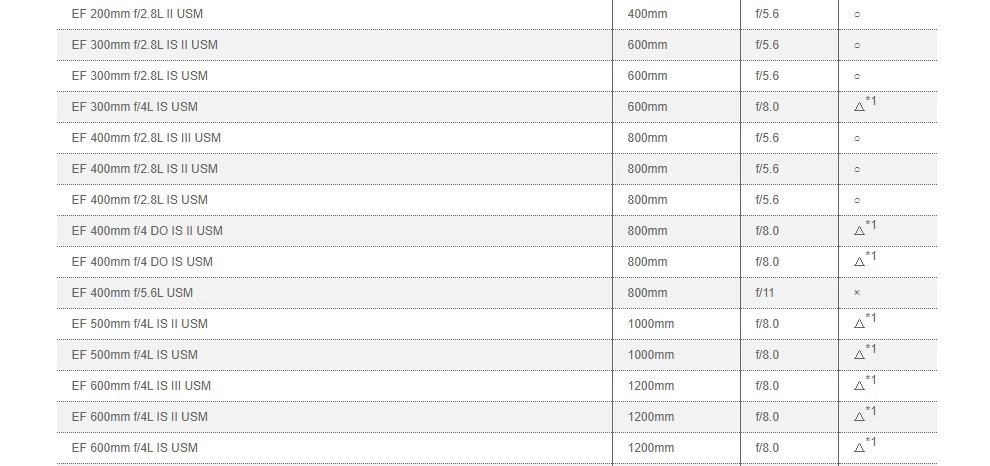Click the EF 400mm f/2.8L IS II USM lens name

[x=144, y=169]
